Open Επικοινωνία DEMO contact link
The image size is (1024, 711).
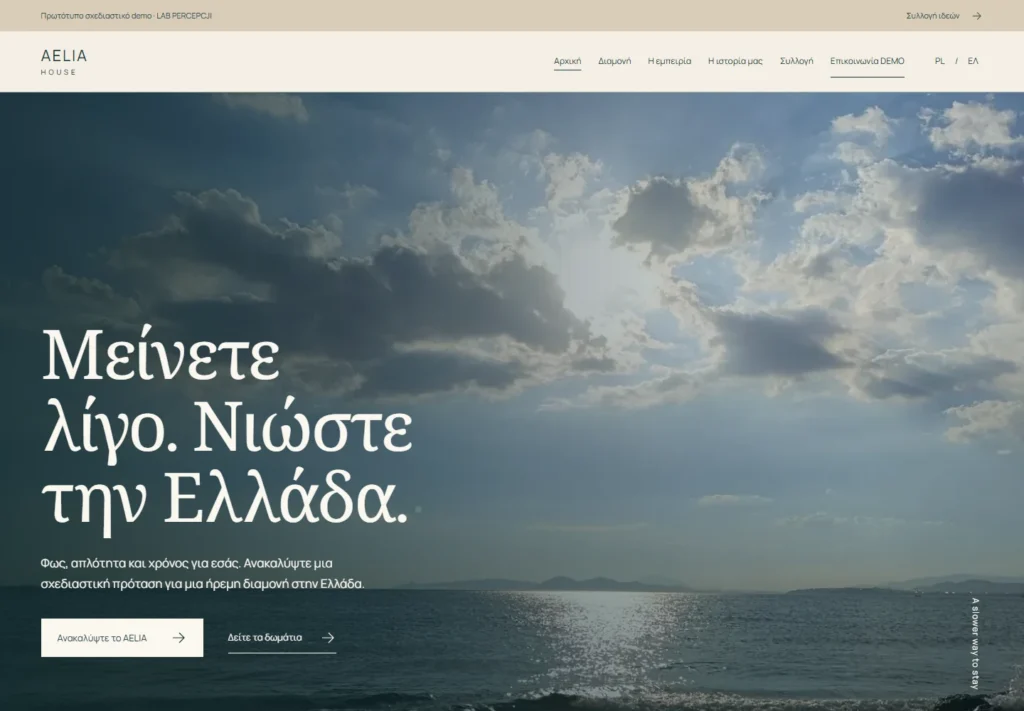point(867,61)
